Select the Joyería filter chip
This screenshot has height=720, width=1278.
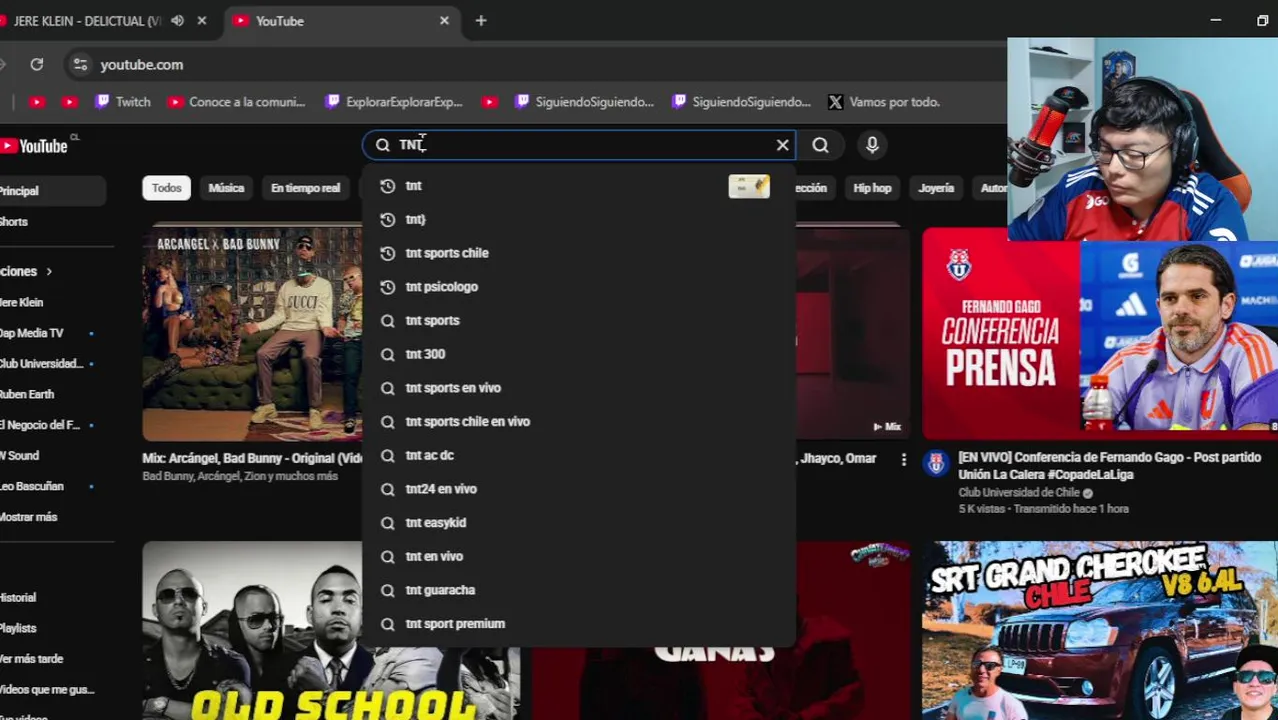pyautogui.click(x=936, y=188)
